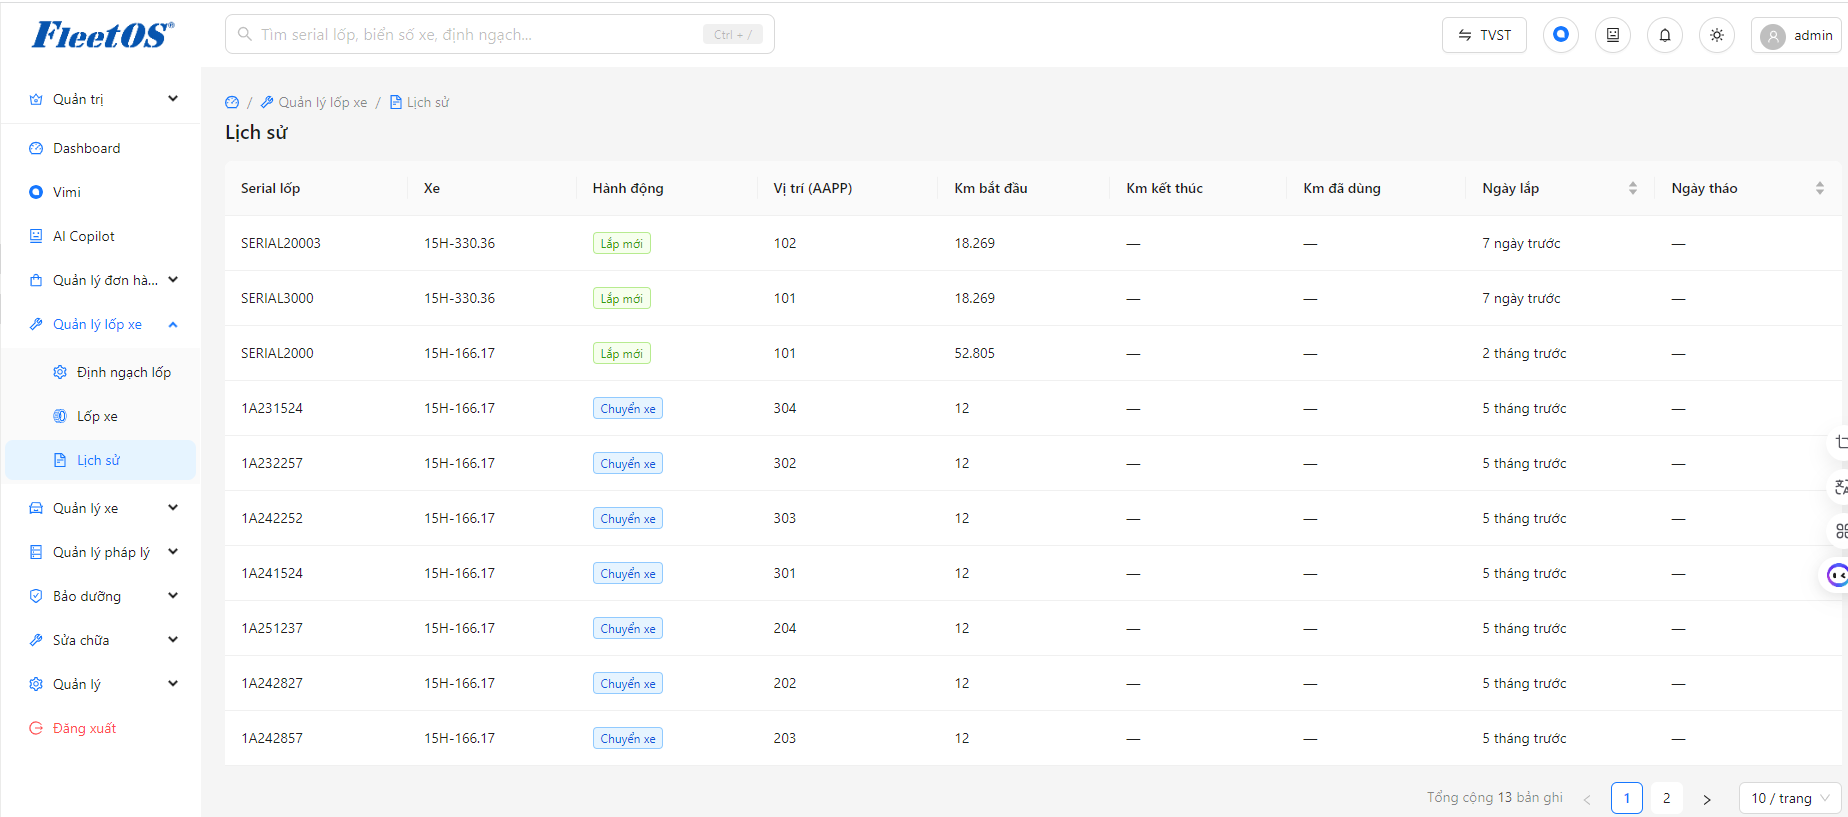Go to page 2 of results
Image resolution: width=1848 pixels, height=817 pixels.
(1666, 798)
